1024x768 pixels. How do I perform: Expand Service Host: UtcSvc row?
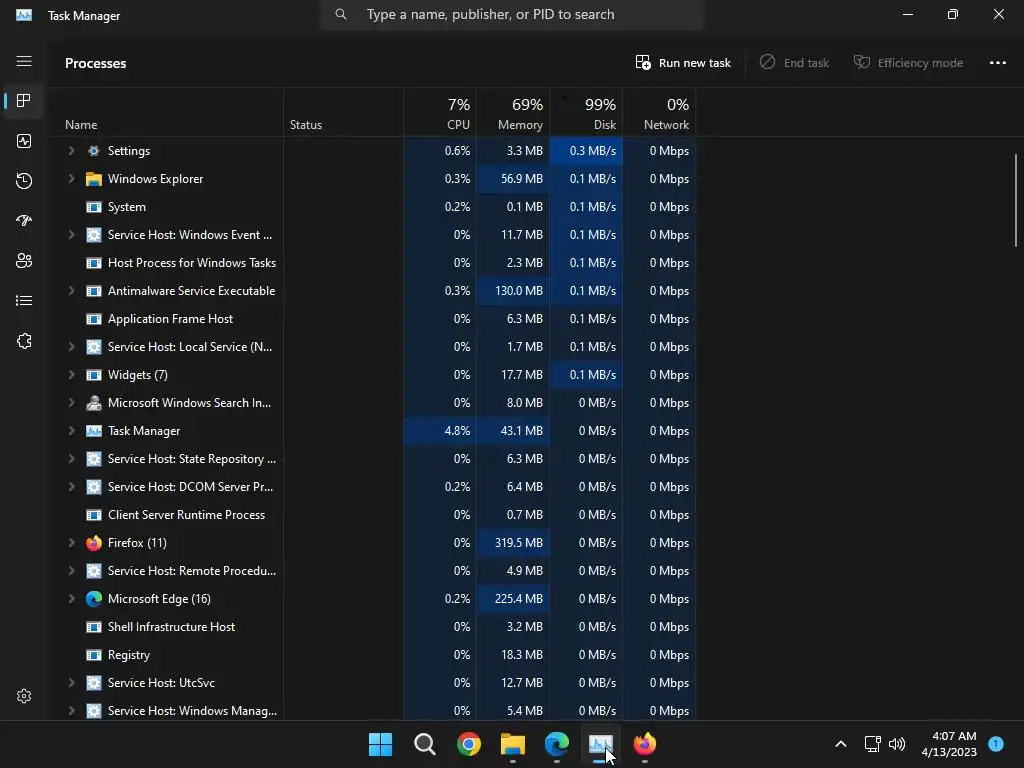[71, 682]
